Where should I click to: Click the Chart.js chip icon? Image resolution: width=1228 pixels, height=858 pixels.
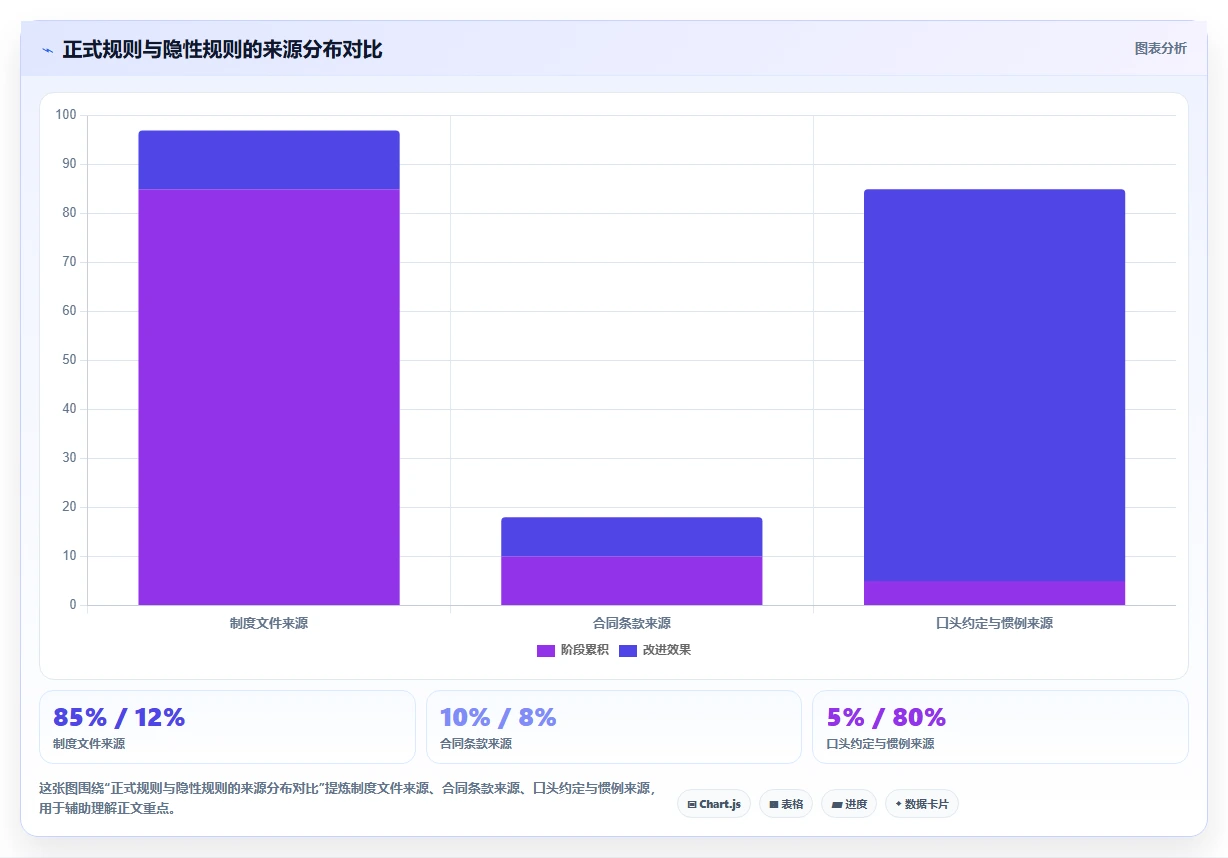pyautogui.click(x=692, y=804)
